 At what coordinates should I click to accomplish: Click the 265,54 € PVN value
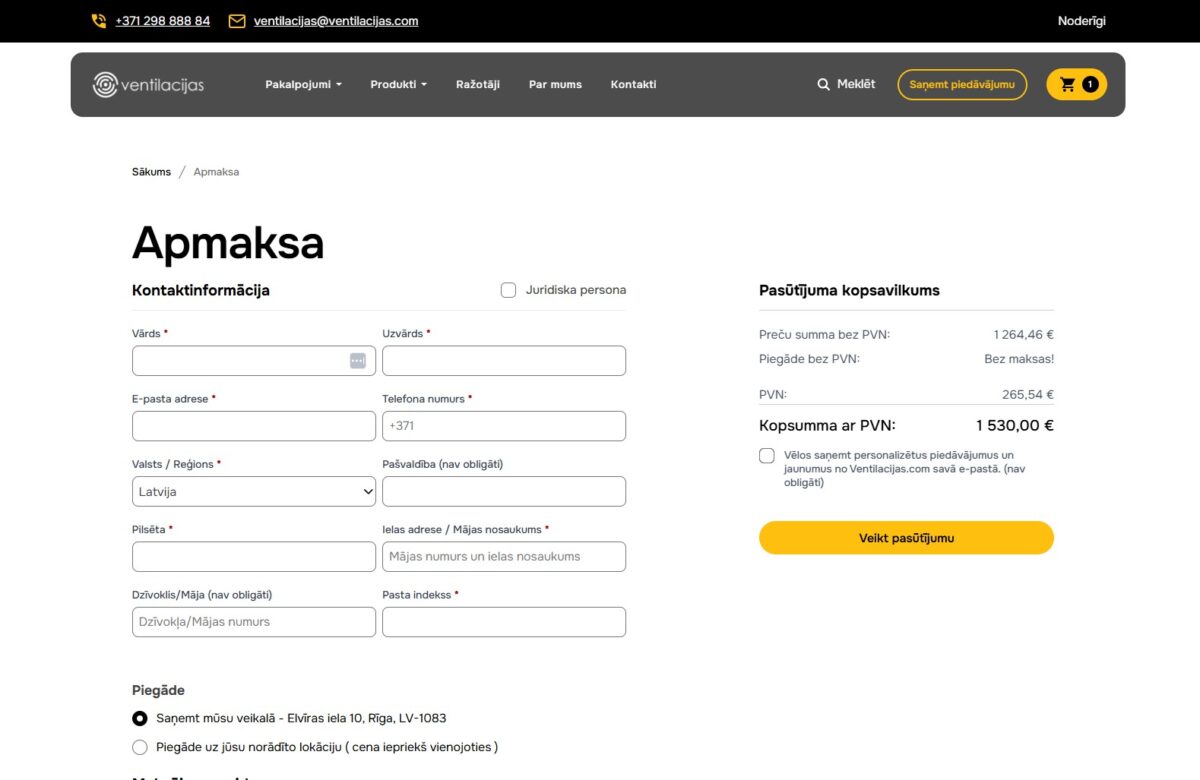pyautogui.click(x=1028, y=395)
